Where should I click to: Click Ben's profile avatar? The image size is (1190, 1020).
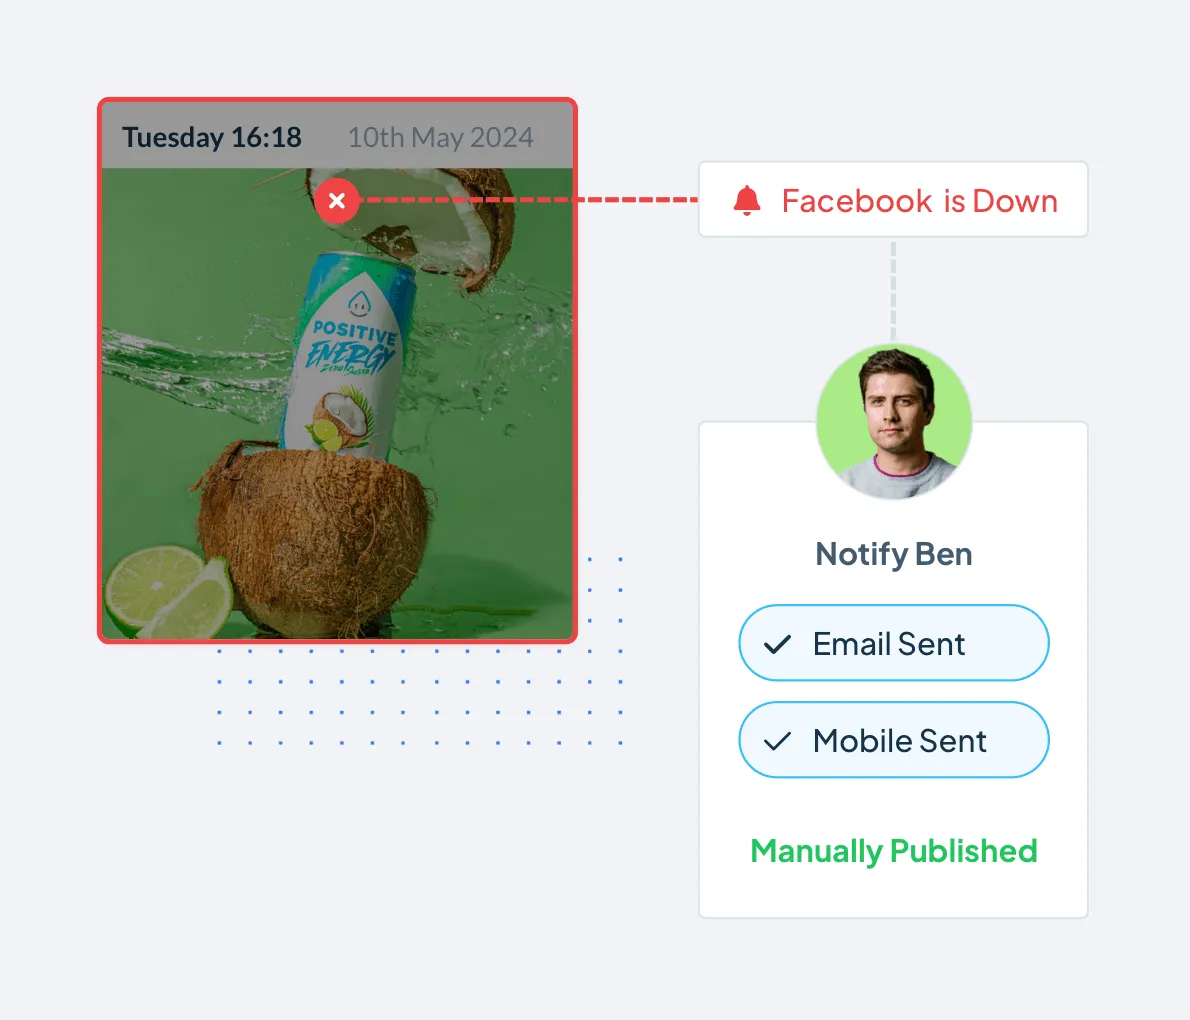point(894,421)
